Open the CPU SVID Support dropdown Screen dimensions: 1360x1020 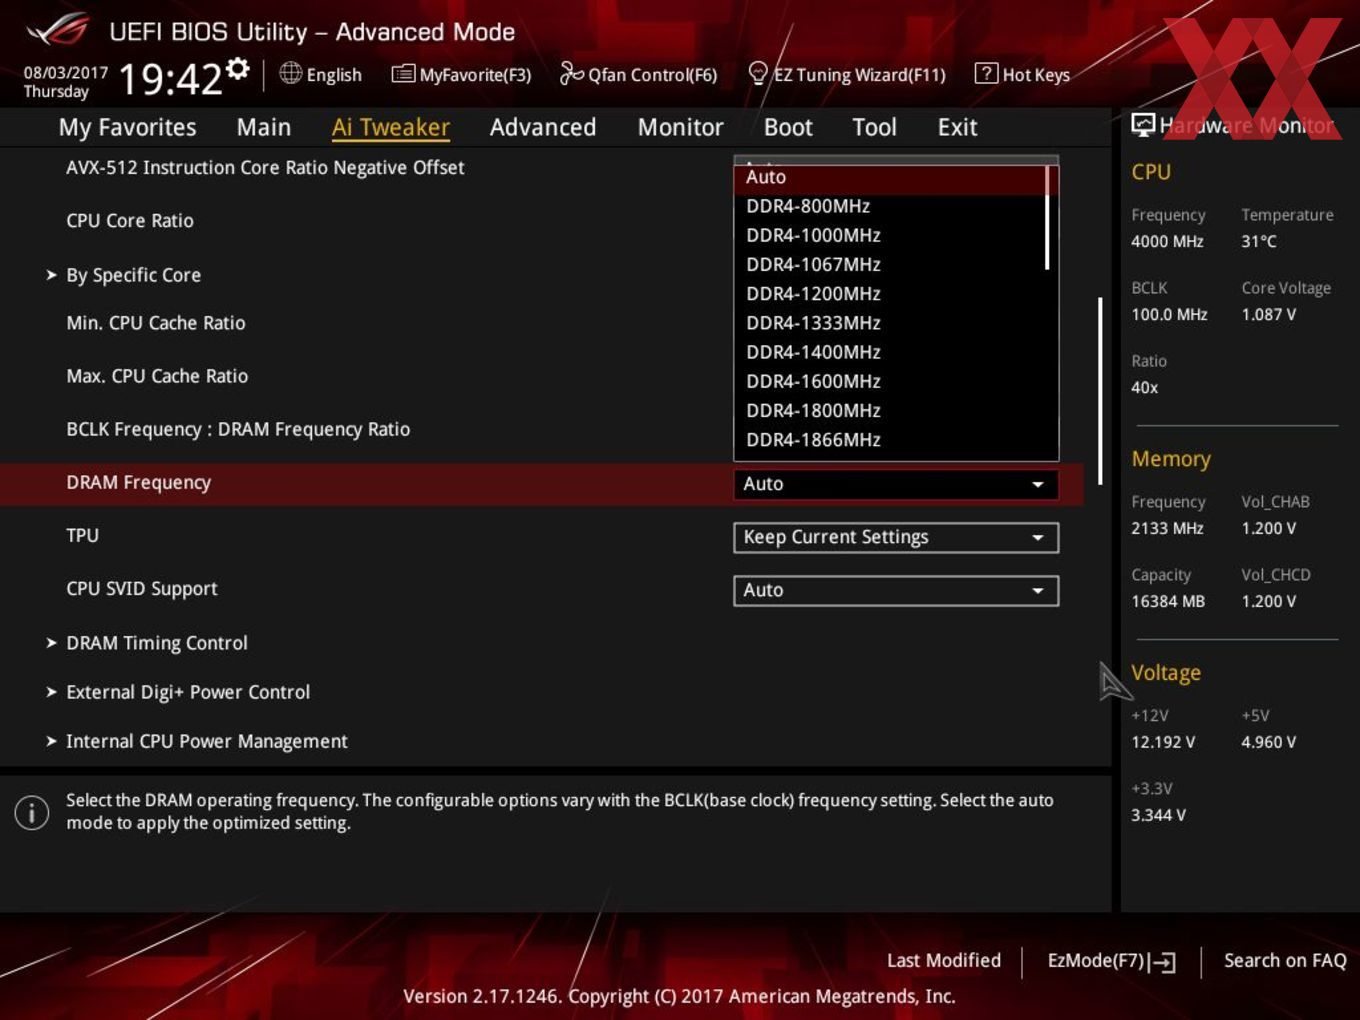[x=896, y=590]
